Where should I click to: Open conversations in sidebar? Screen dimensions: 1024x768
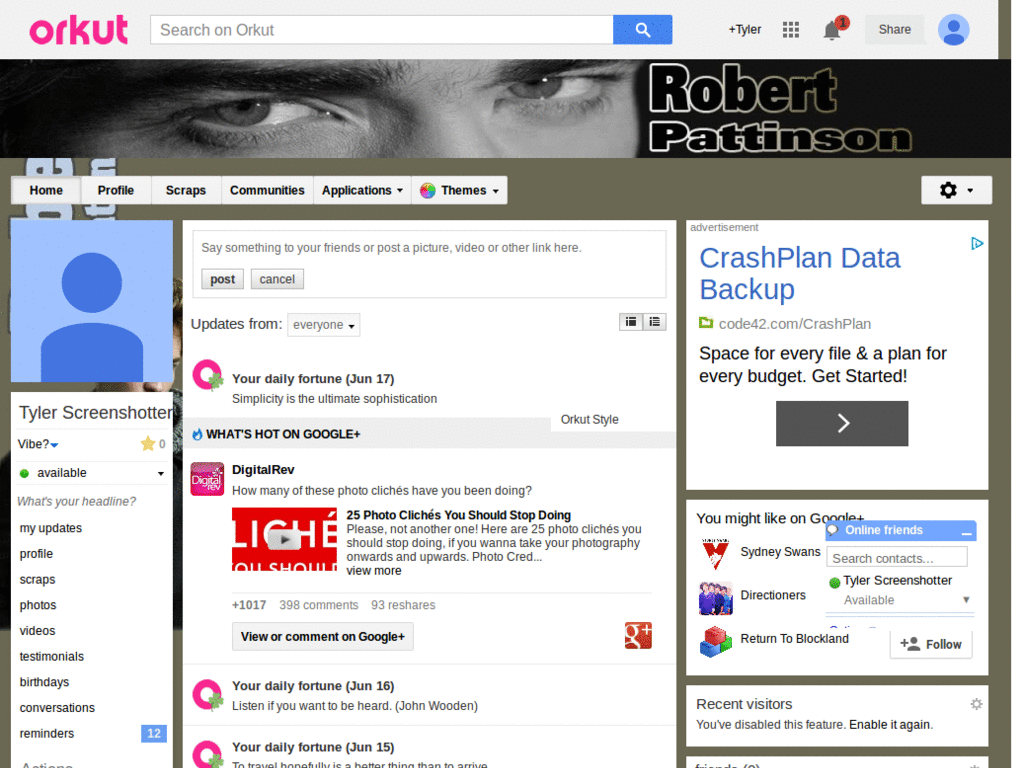click(57, 708)
